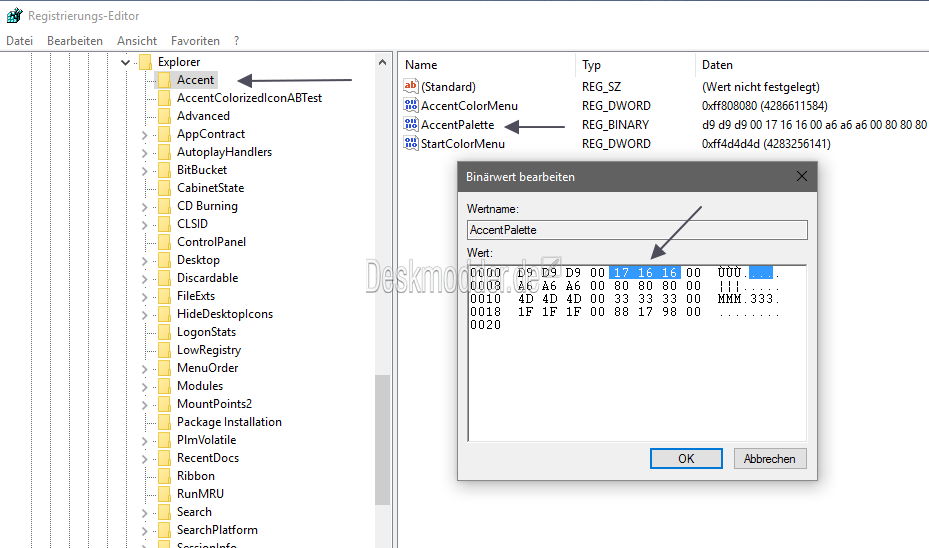929x548 pixels.
Task: Open the Ansicht menu
Action: (x=137, y=40)
